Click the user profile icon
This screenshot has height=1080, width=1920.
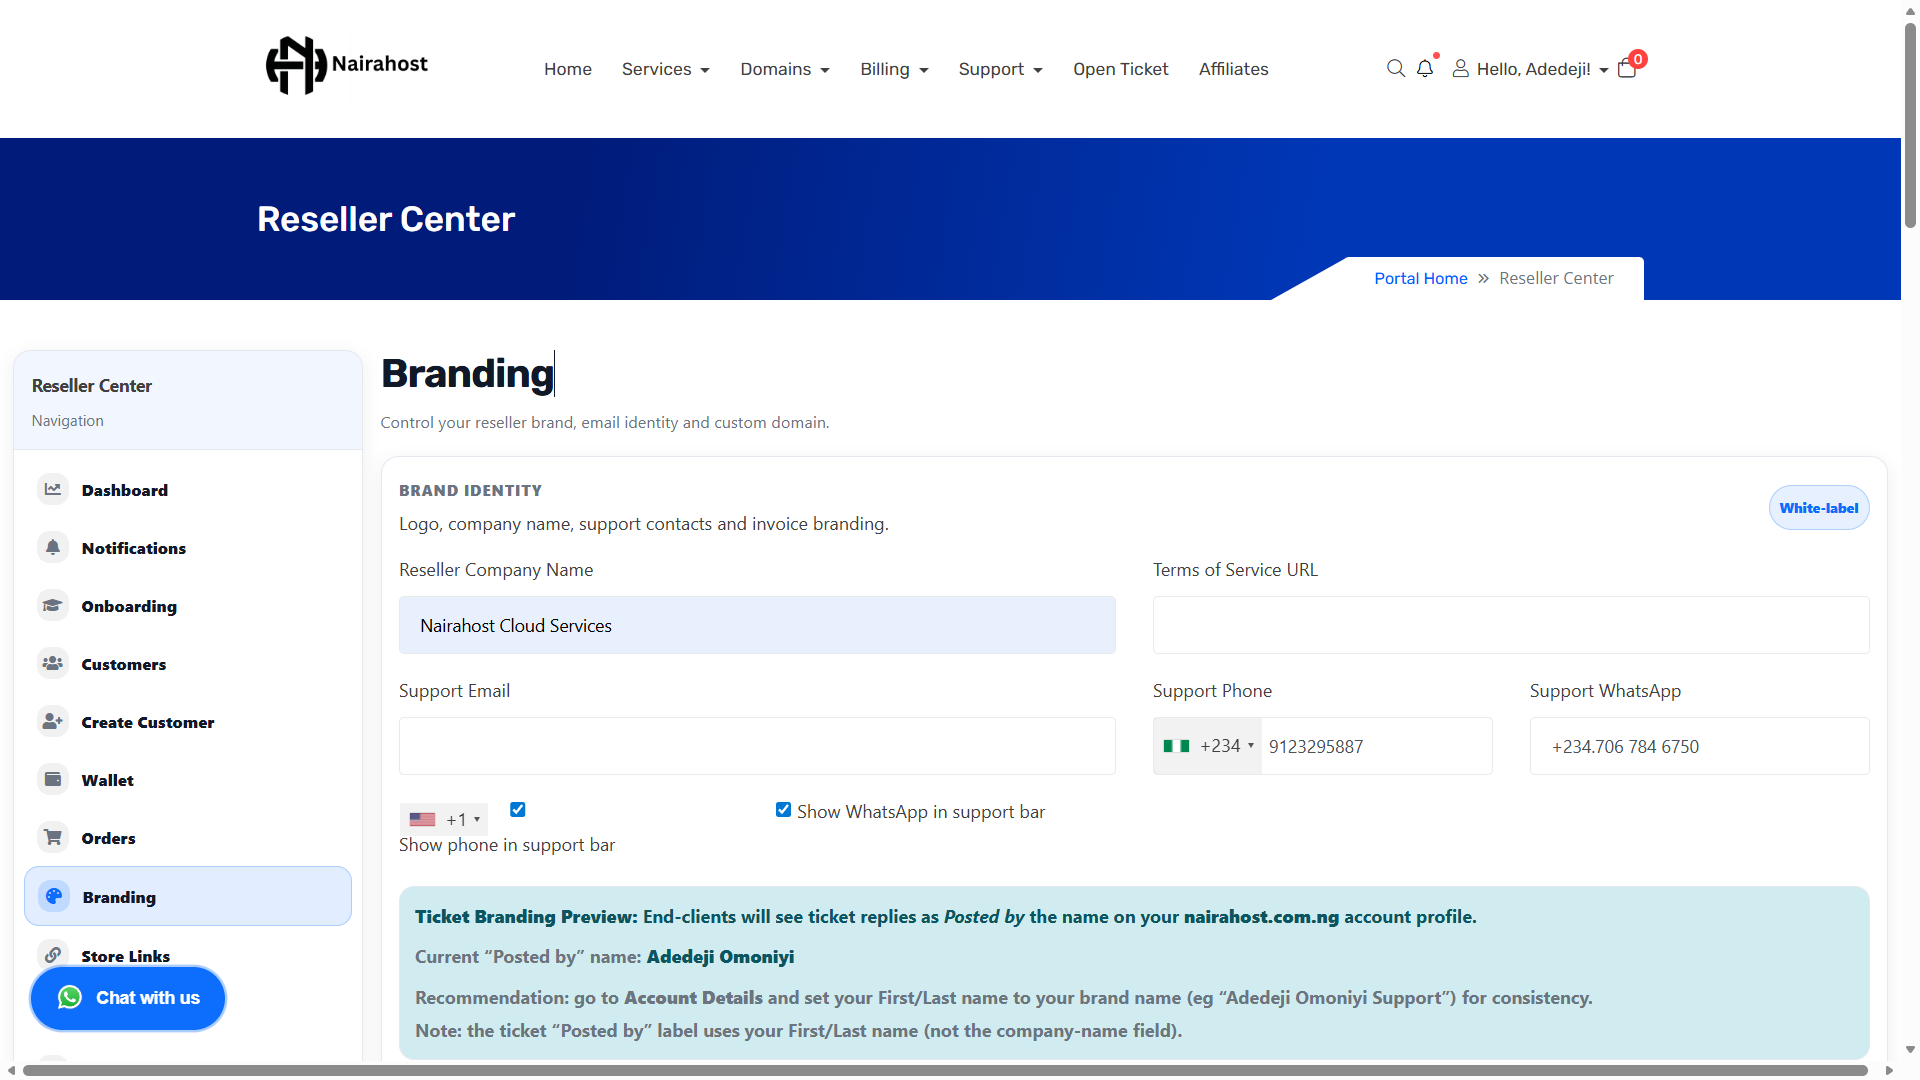[x=1461, y=68]
